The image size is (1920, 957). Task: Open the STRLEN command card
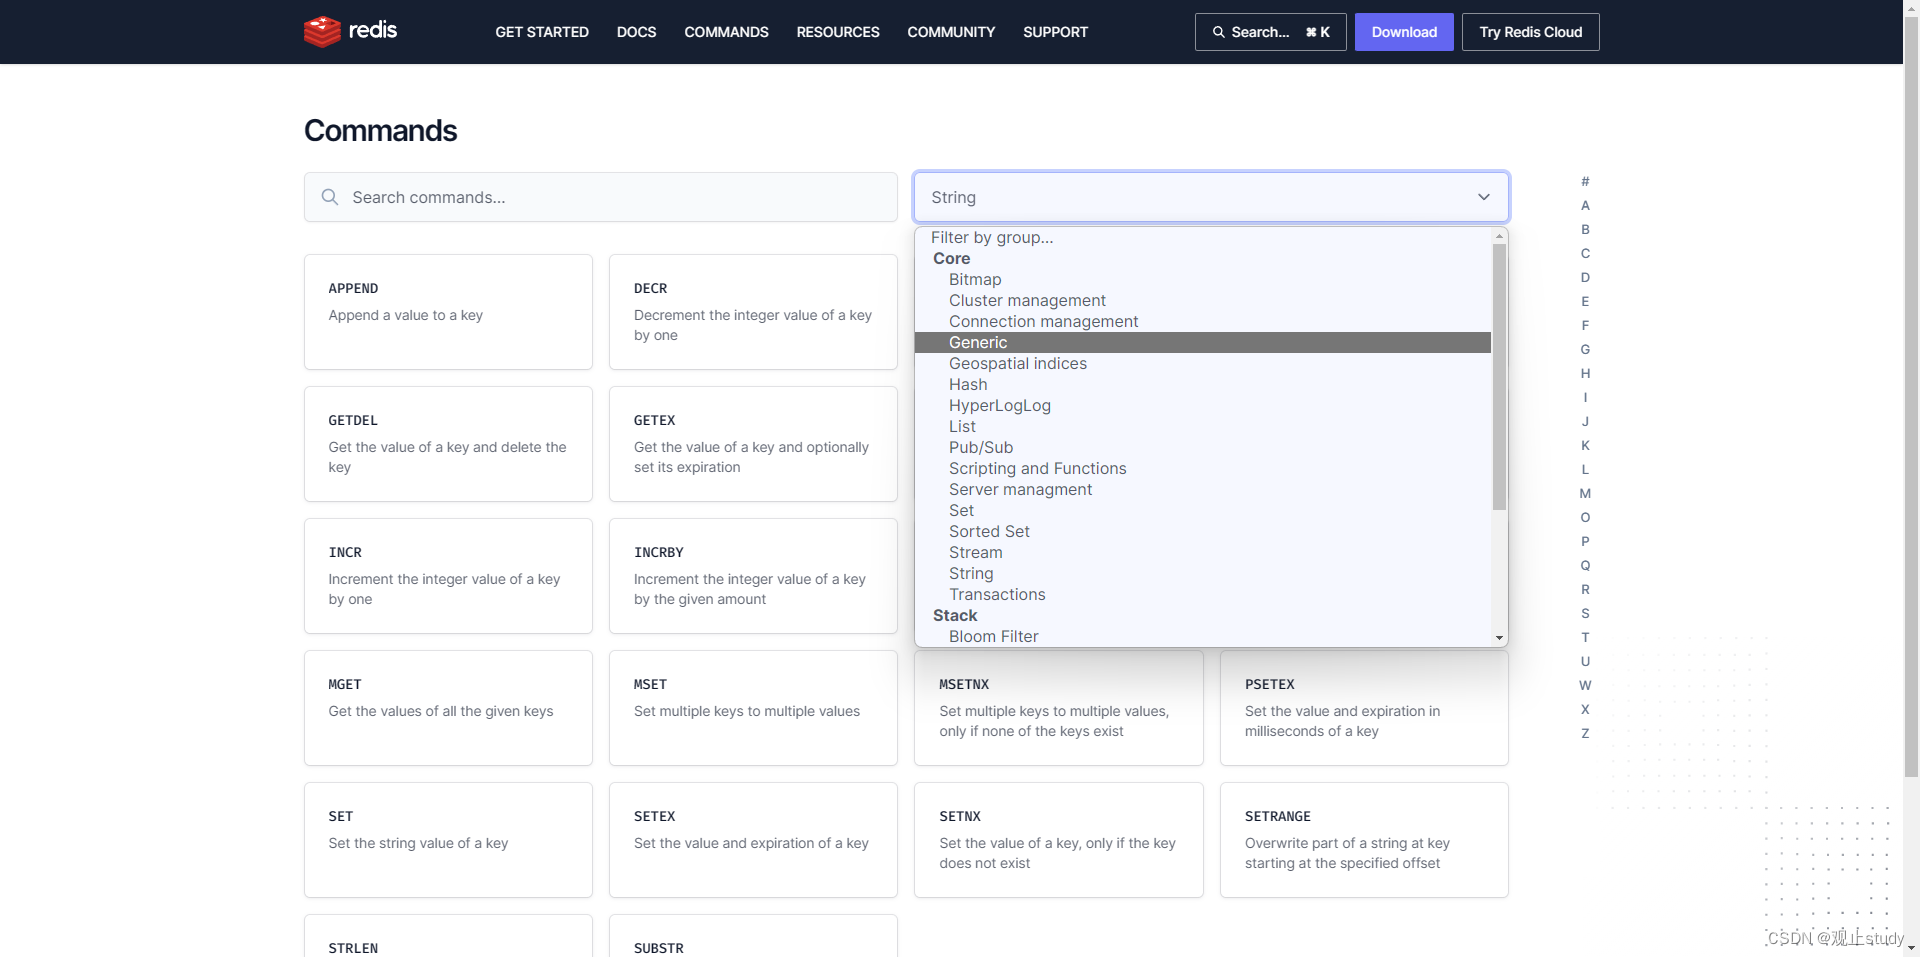[x=448, y=936]
